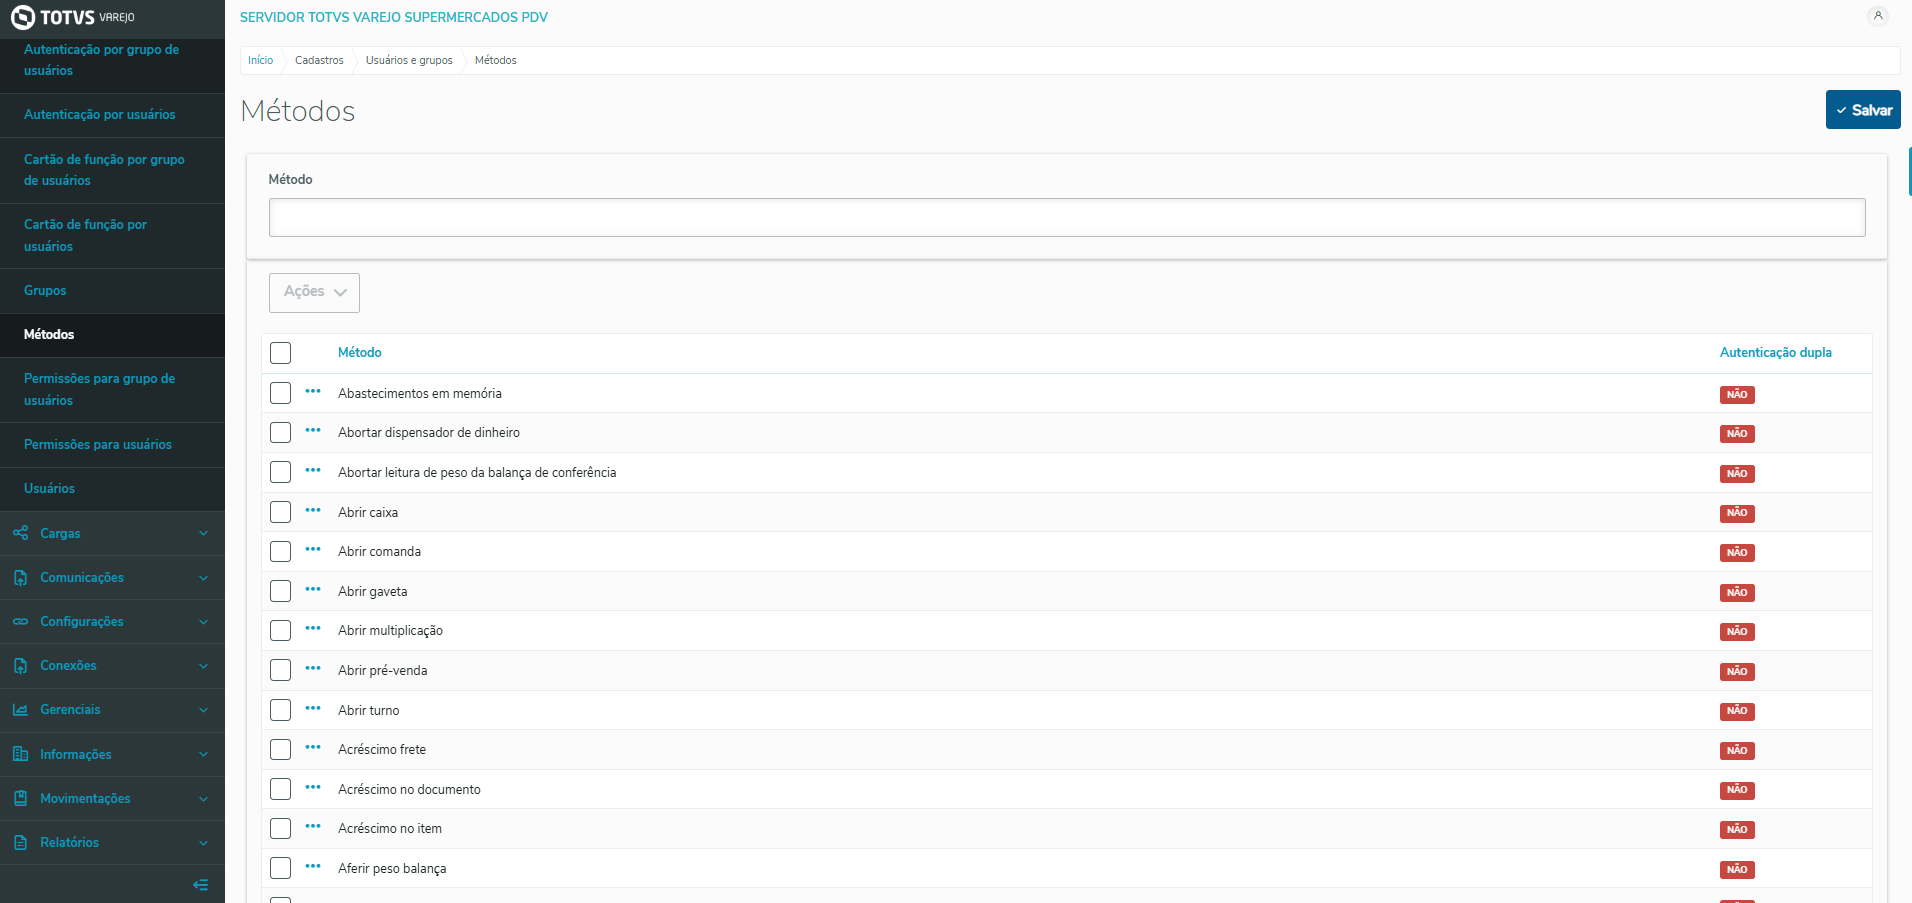This screenshot has width=1912, height=903.
Task: Open row options for Acréscimo no documento
Action: coord(313,787)
